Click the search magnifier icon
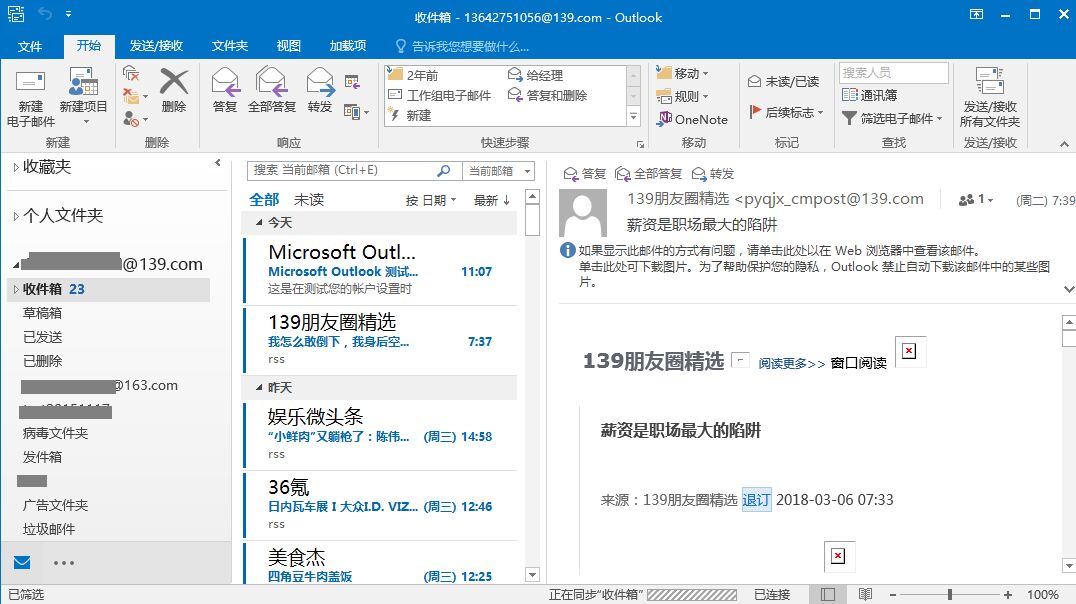 (x=444, y=170)
